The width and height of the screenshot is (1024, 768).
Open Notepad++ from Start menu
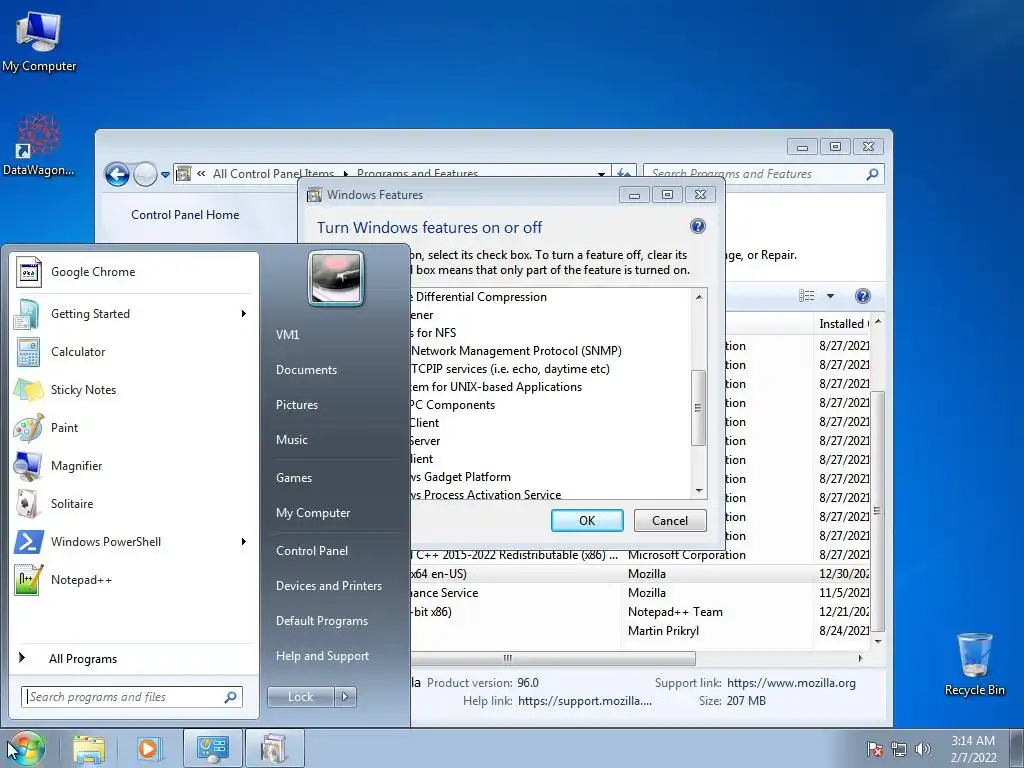tap(134, 579)
